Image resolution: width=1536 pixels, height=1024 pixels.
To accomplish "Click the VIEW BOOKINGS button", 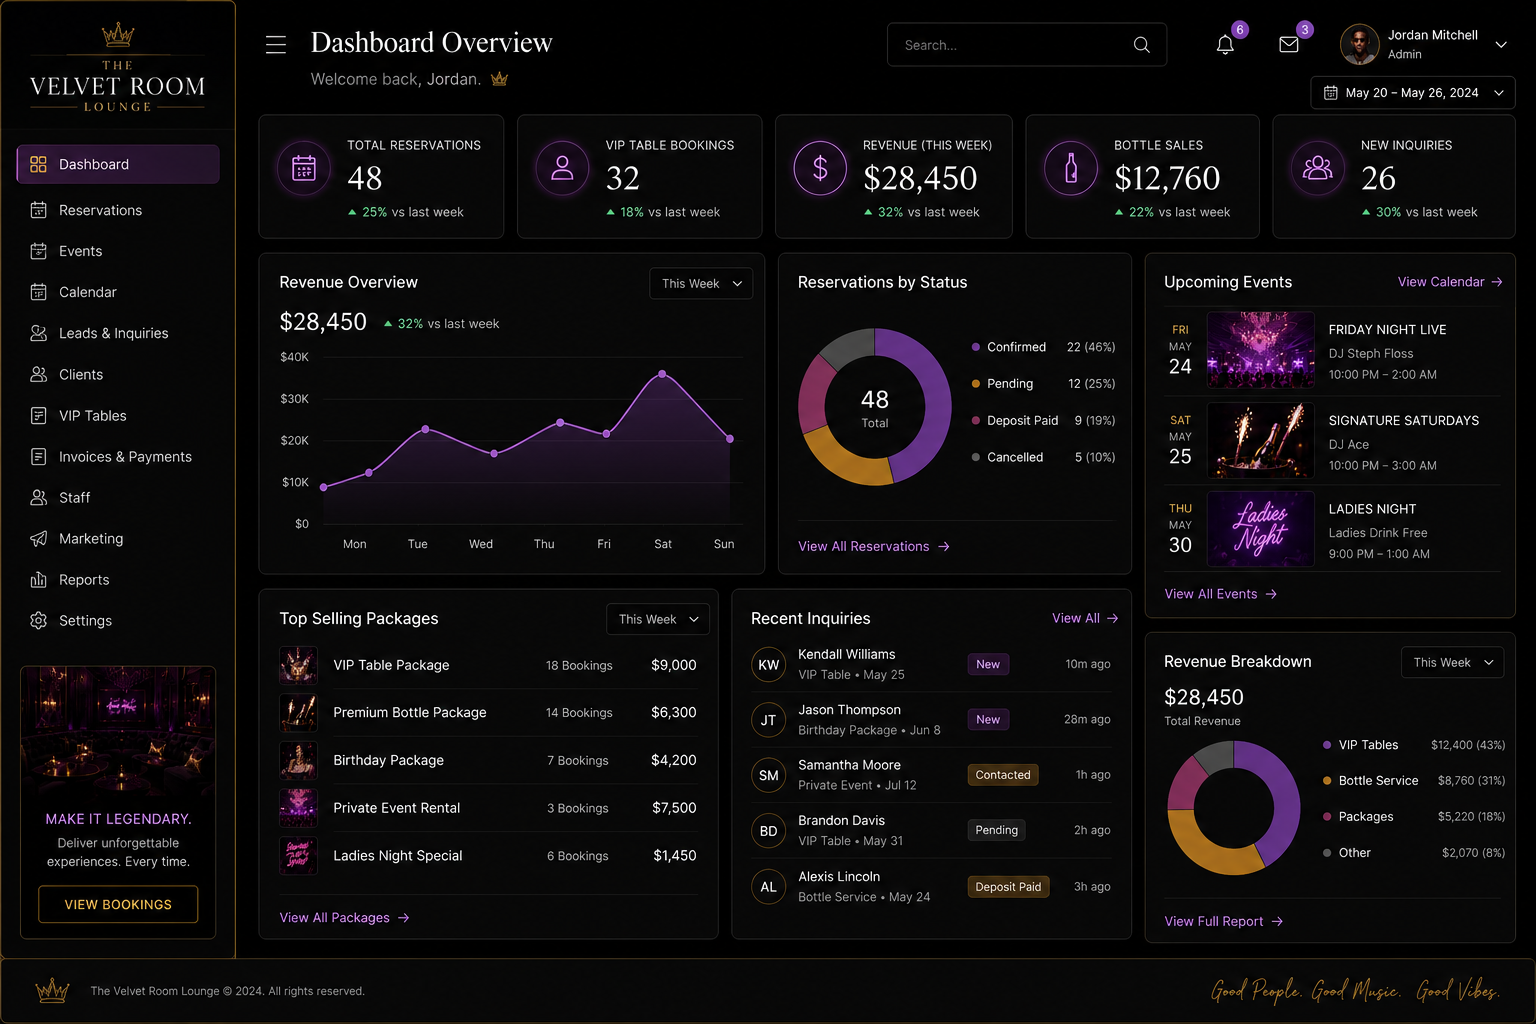I will coord(118,904).
